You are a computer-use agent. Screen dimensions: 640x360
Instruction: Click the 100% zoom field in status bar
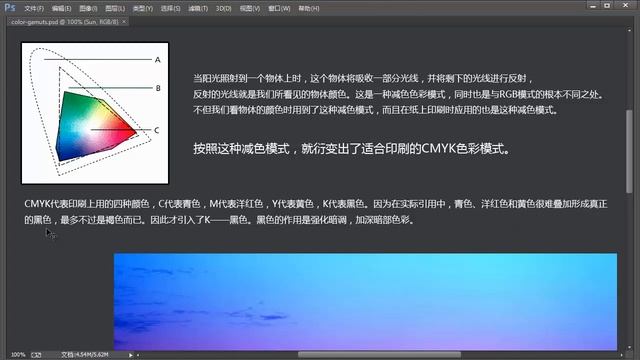point(18,355)
